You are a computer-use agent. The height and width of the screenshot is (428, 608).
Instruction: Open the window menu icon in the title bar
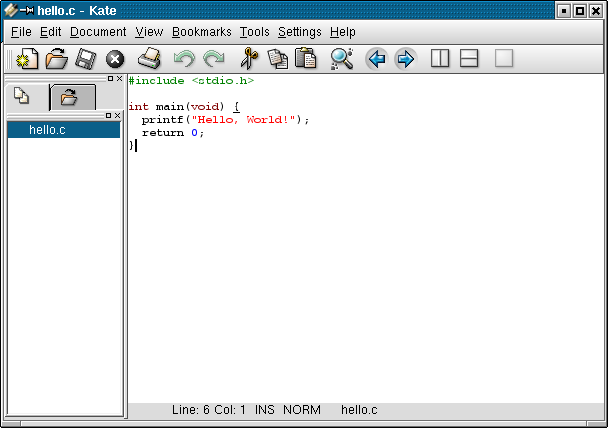(10, 10)
